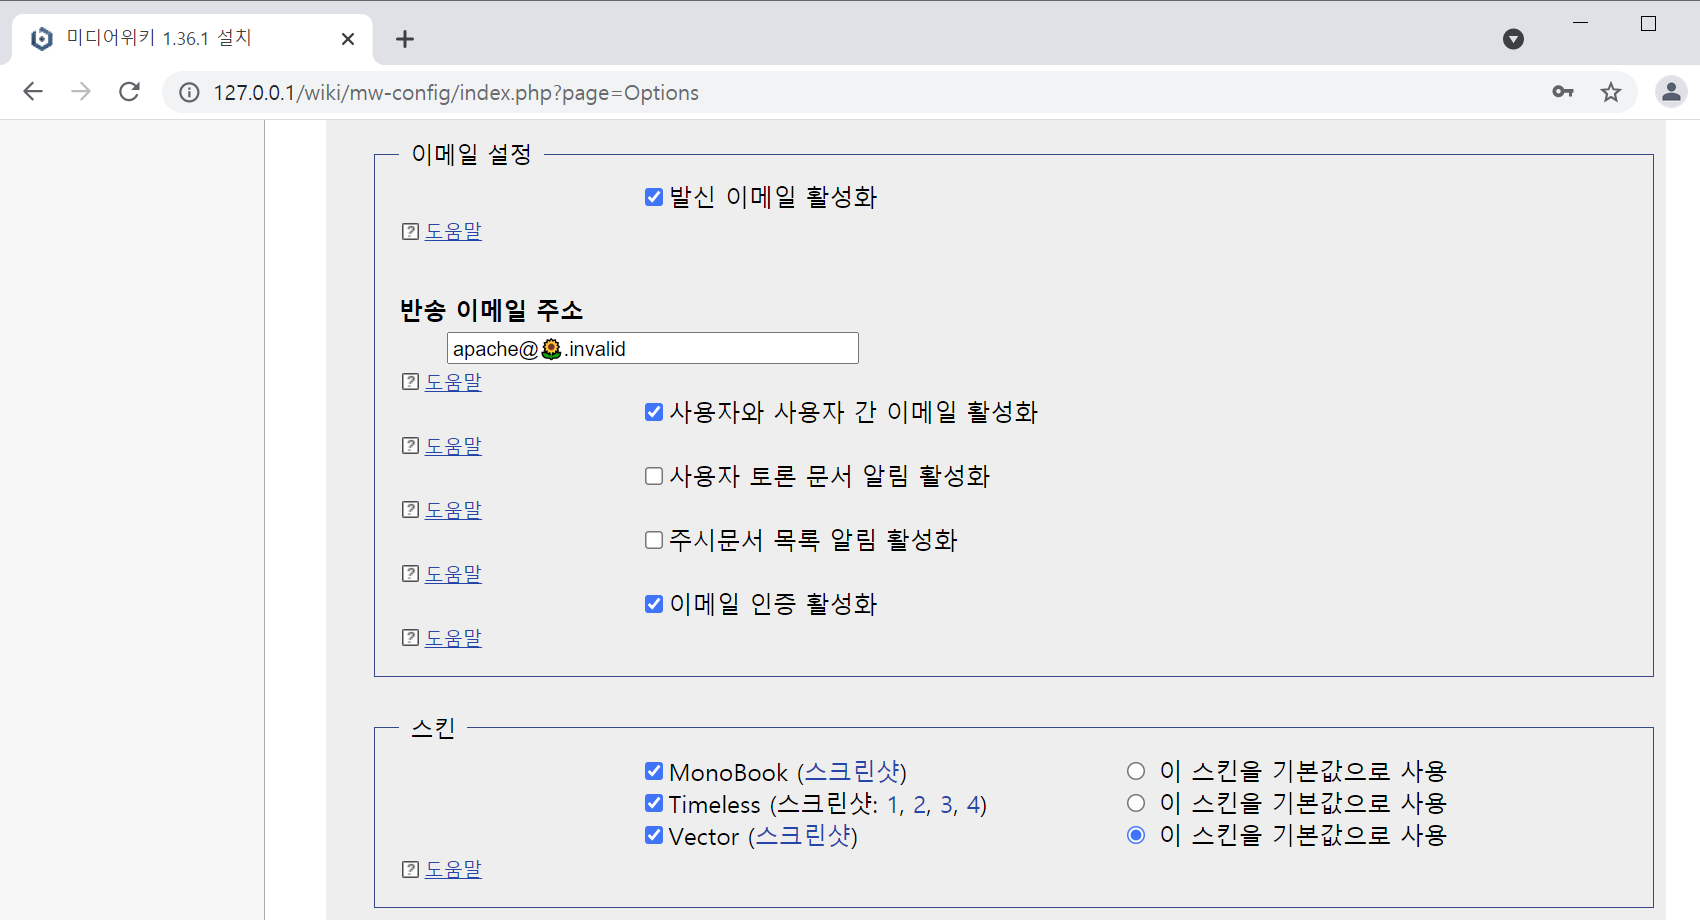1700x920 pixels.
Task: Uncheck the MonoBook skin checkbox
Action: pos(654,771)
